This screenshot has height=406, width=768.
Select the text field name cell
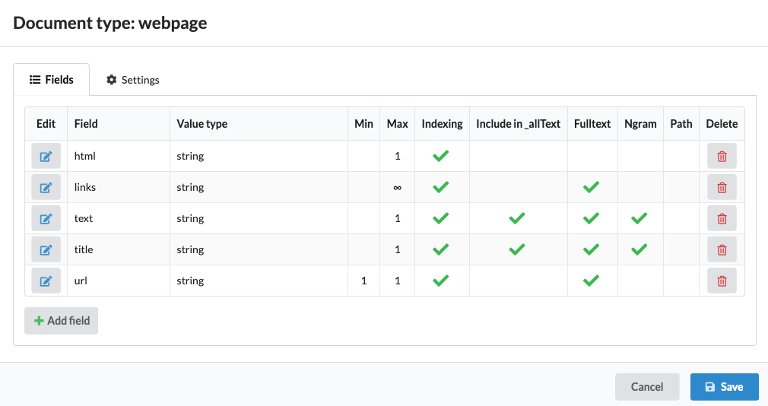click(119, 218)
